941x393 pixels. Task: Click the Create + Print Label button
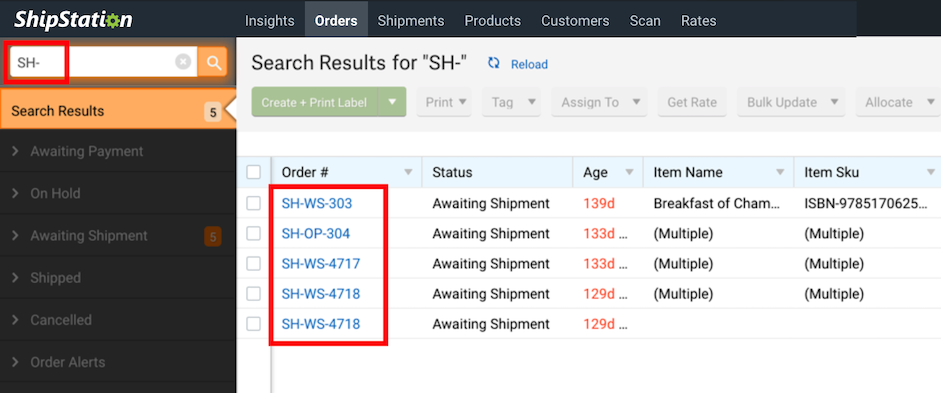[x=314, y=102]
